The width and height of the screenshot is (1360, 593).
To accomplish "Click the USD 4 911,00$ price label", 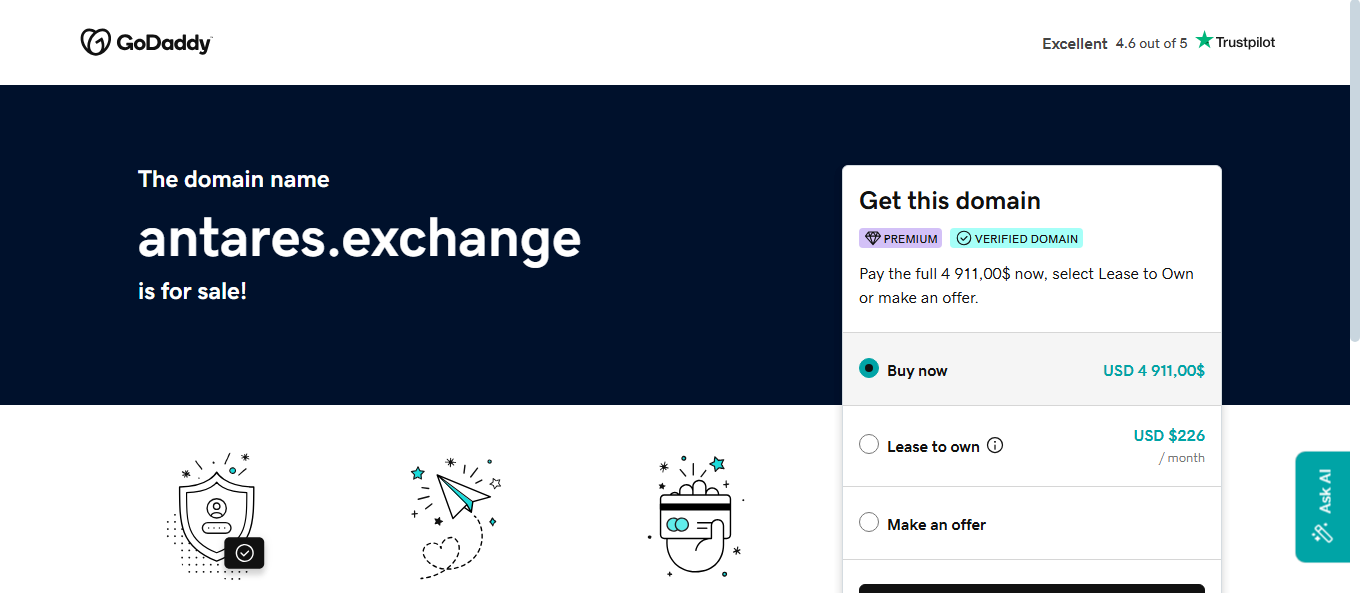I will (x=1154, y=370).
